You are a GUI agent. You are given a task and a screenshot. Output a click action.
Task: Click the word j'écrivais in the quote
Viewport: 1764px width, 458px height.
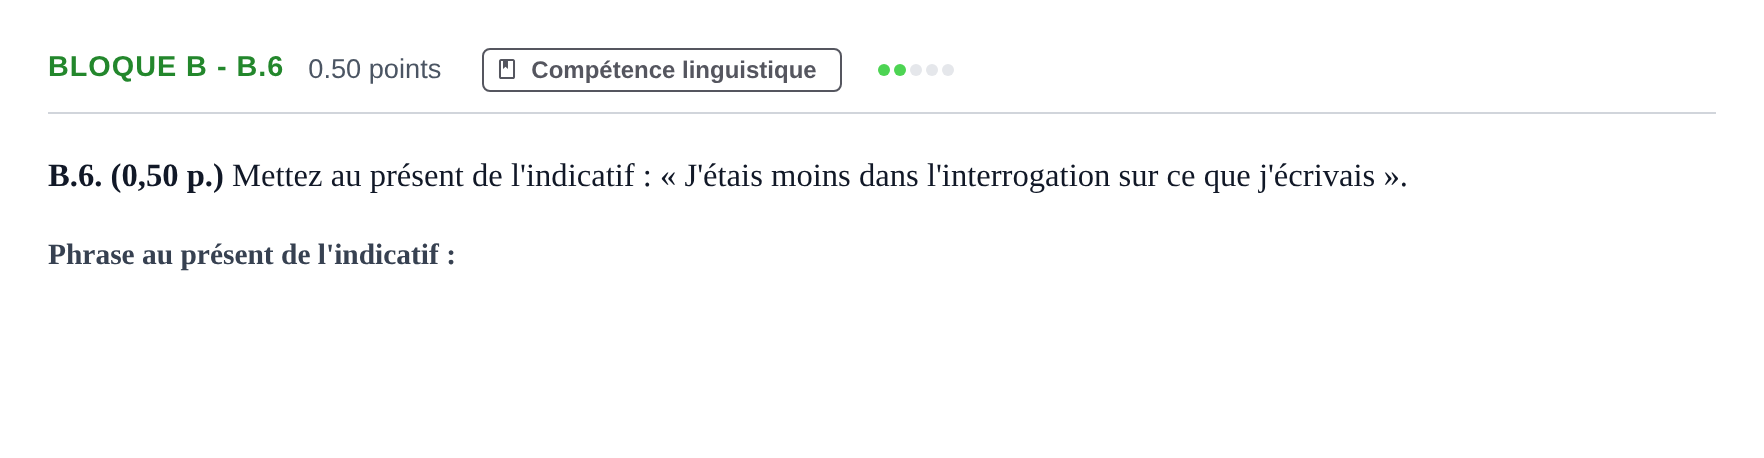(1317, 176)
